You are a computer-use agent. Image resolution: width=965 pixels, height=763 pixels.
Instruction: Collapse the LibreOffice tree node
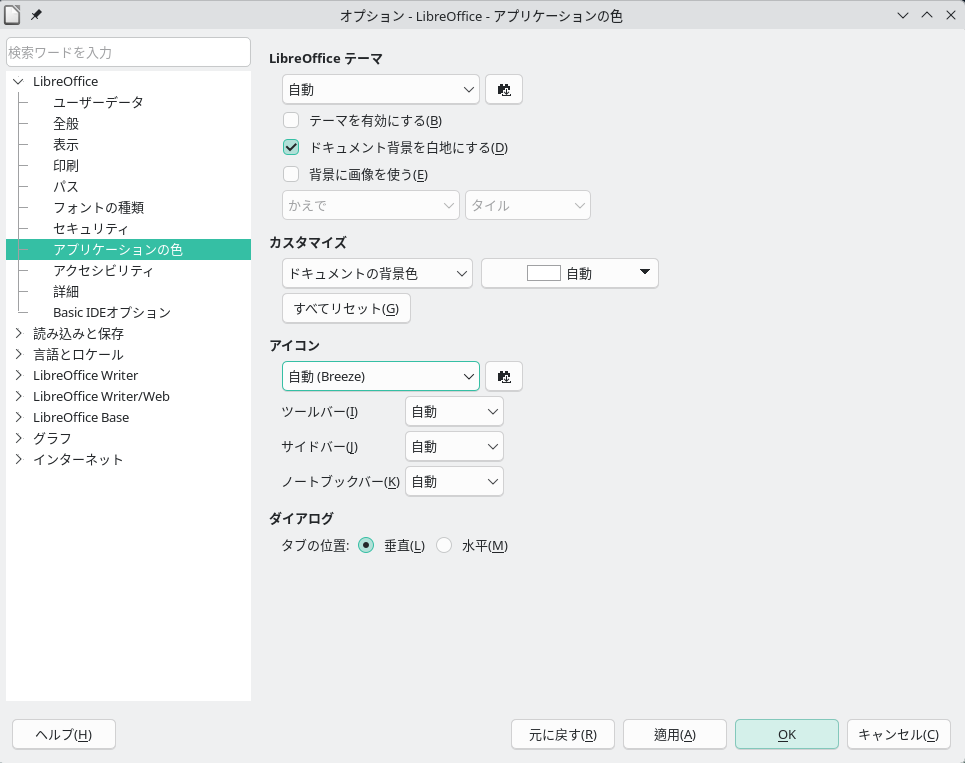(x=18, y=81)
